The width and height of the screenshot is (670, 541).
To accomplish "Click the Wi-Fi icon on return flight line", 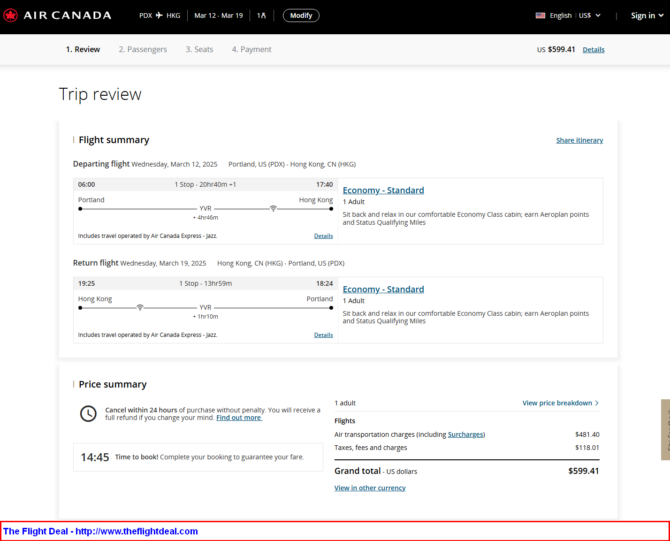I will (140, 308).
